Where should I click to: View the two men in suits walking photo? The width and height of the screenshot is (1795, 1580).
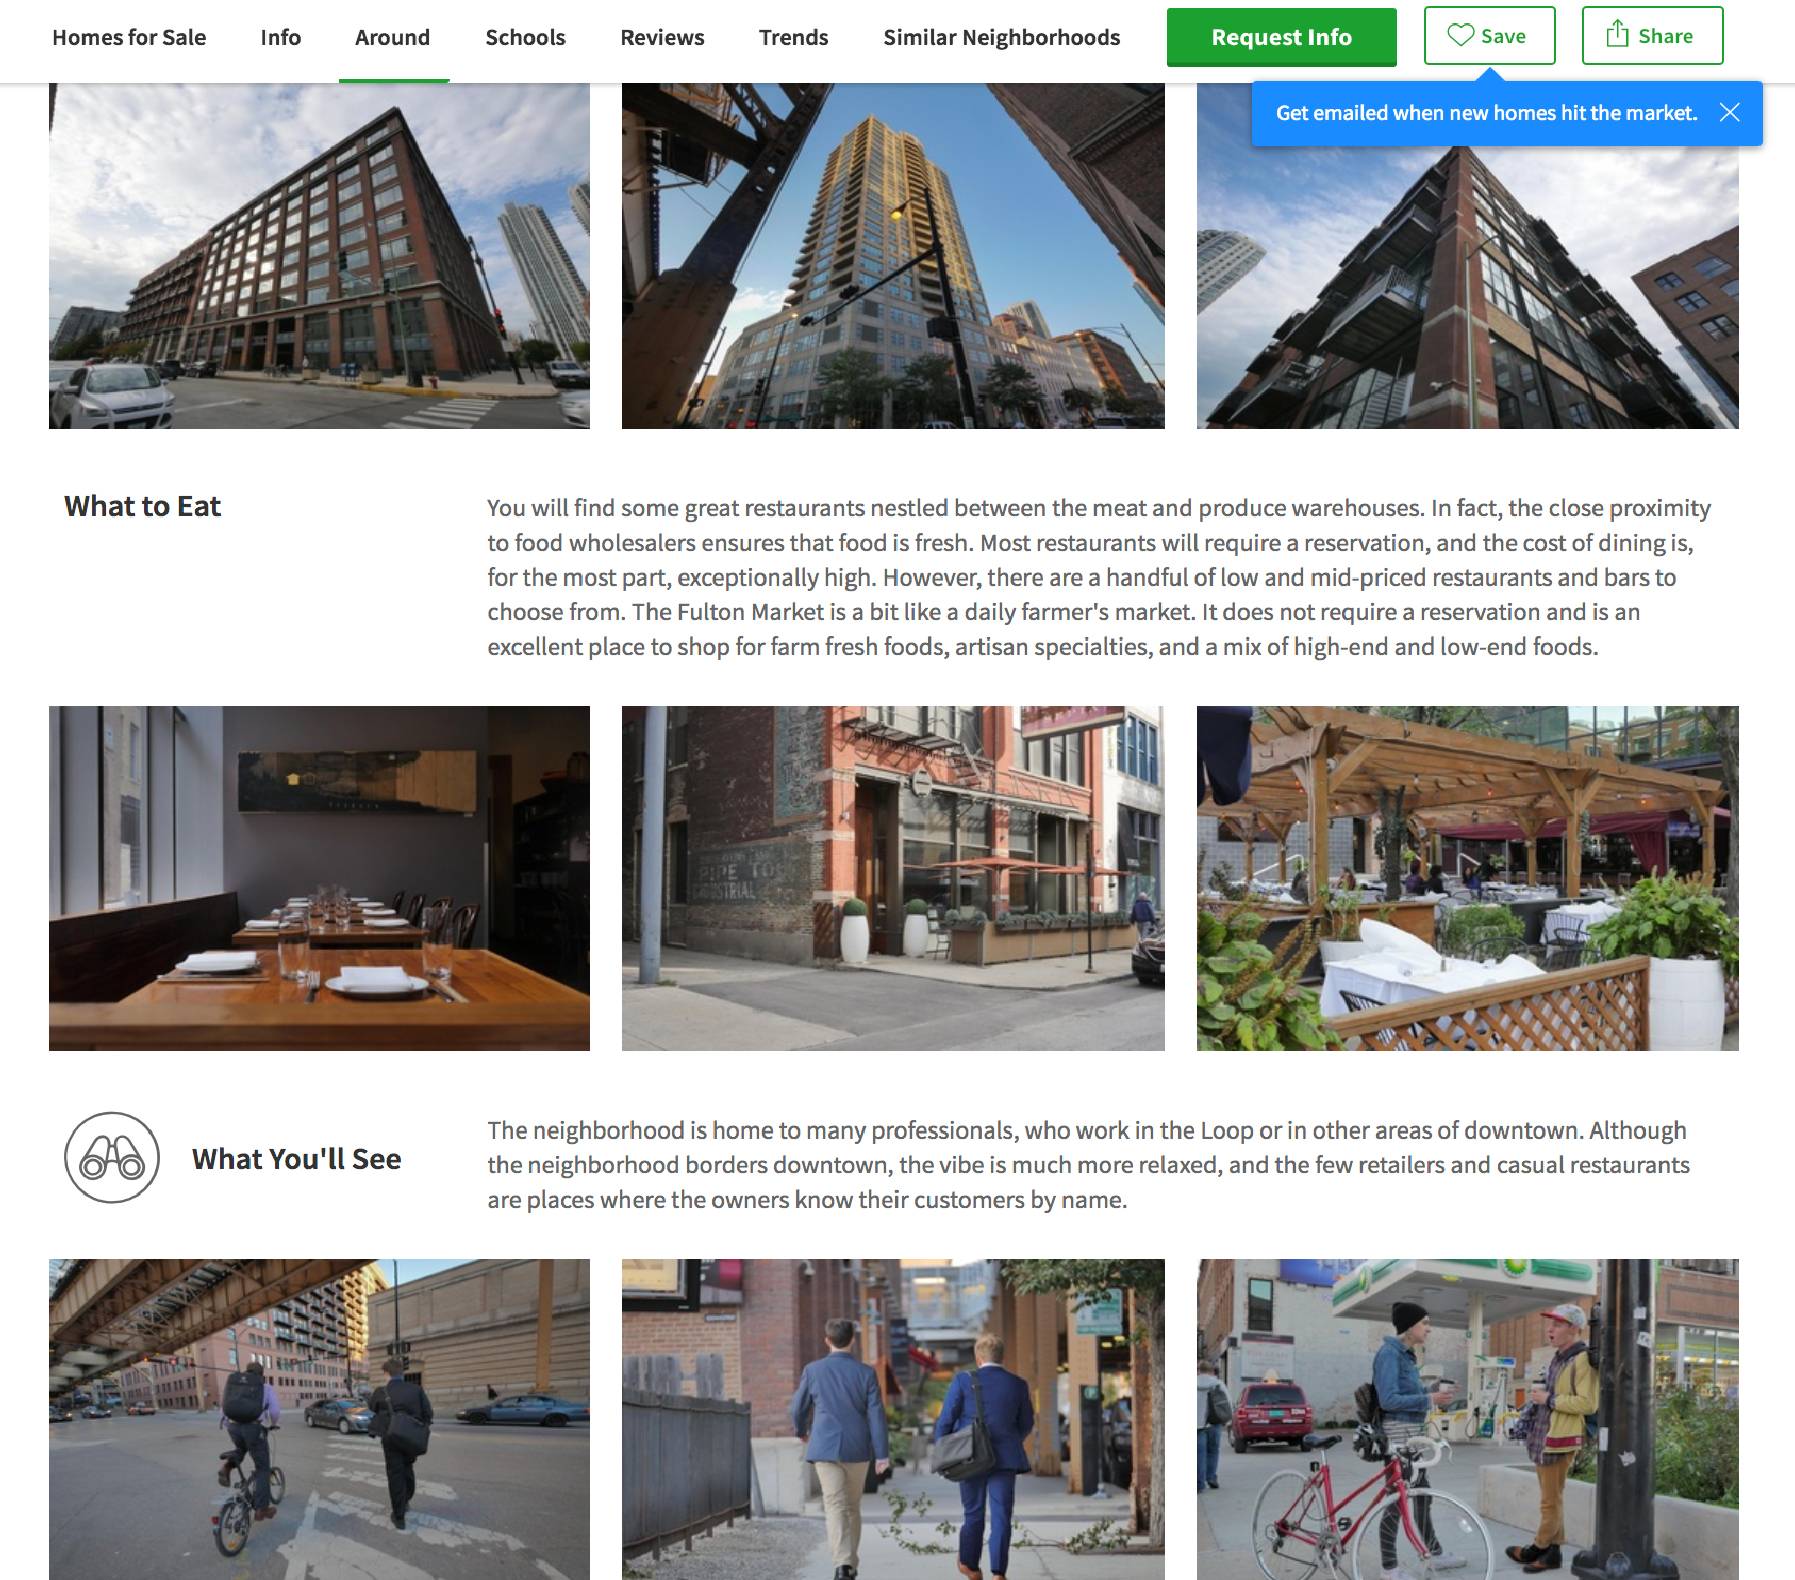click(x=893, y=1419)
